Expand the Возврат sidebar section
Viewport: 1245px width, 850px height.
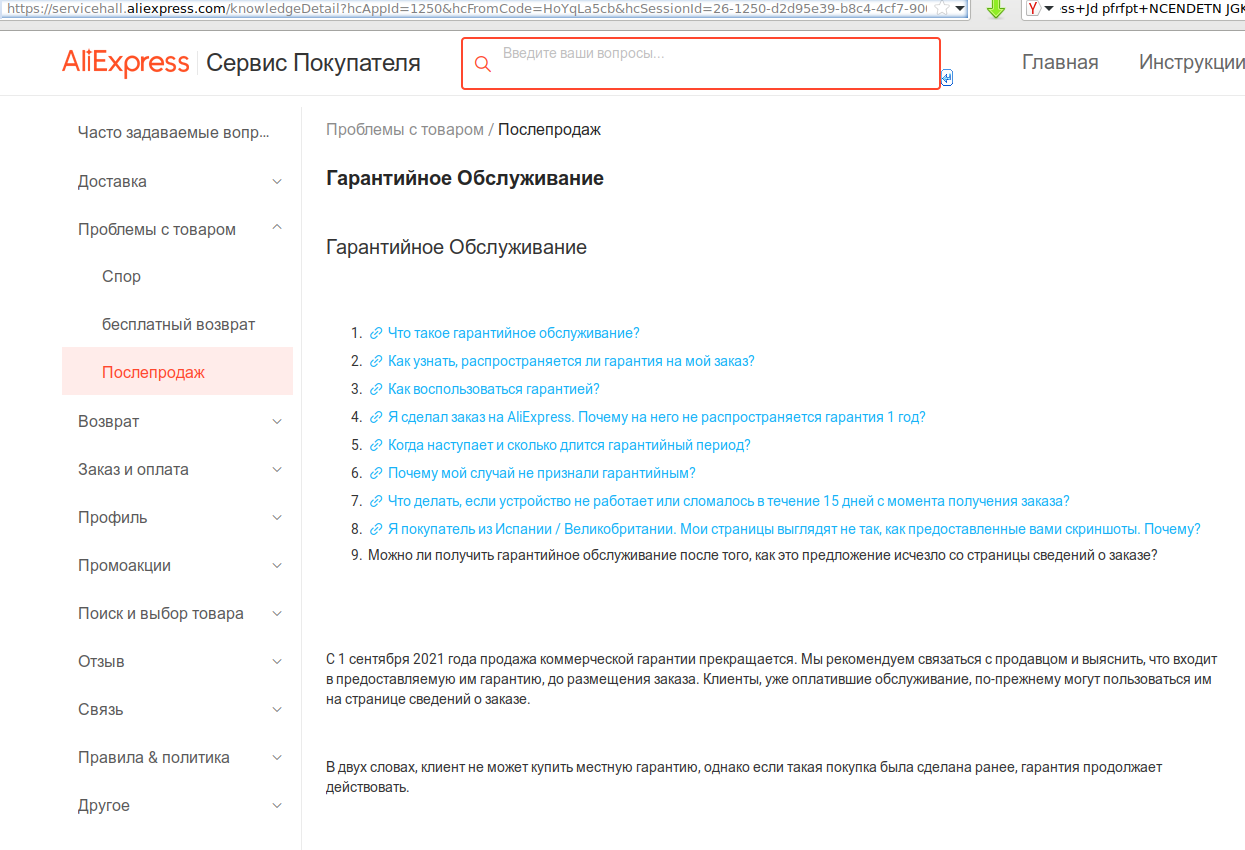pyautogui.click(x=277, y=421)
